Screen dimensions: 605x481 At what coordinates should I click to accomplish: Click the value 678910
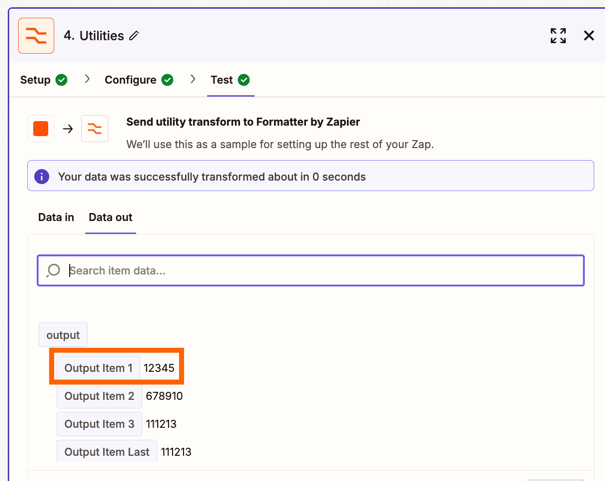(x=164, y=396)
